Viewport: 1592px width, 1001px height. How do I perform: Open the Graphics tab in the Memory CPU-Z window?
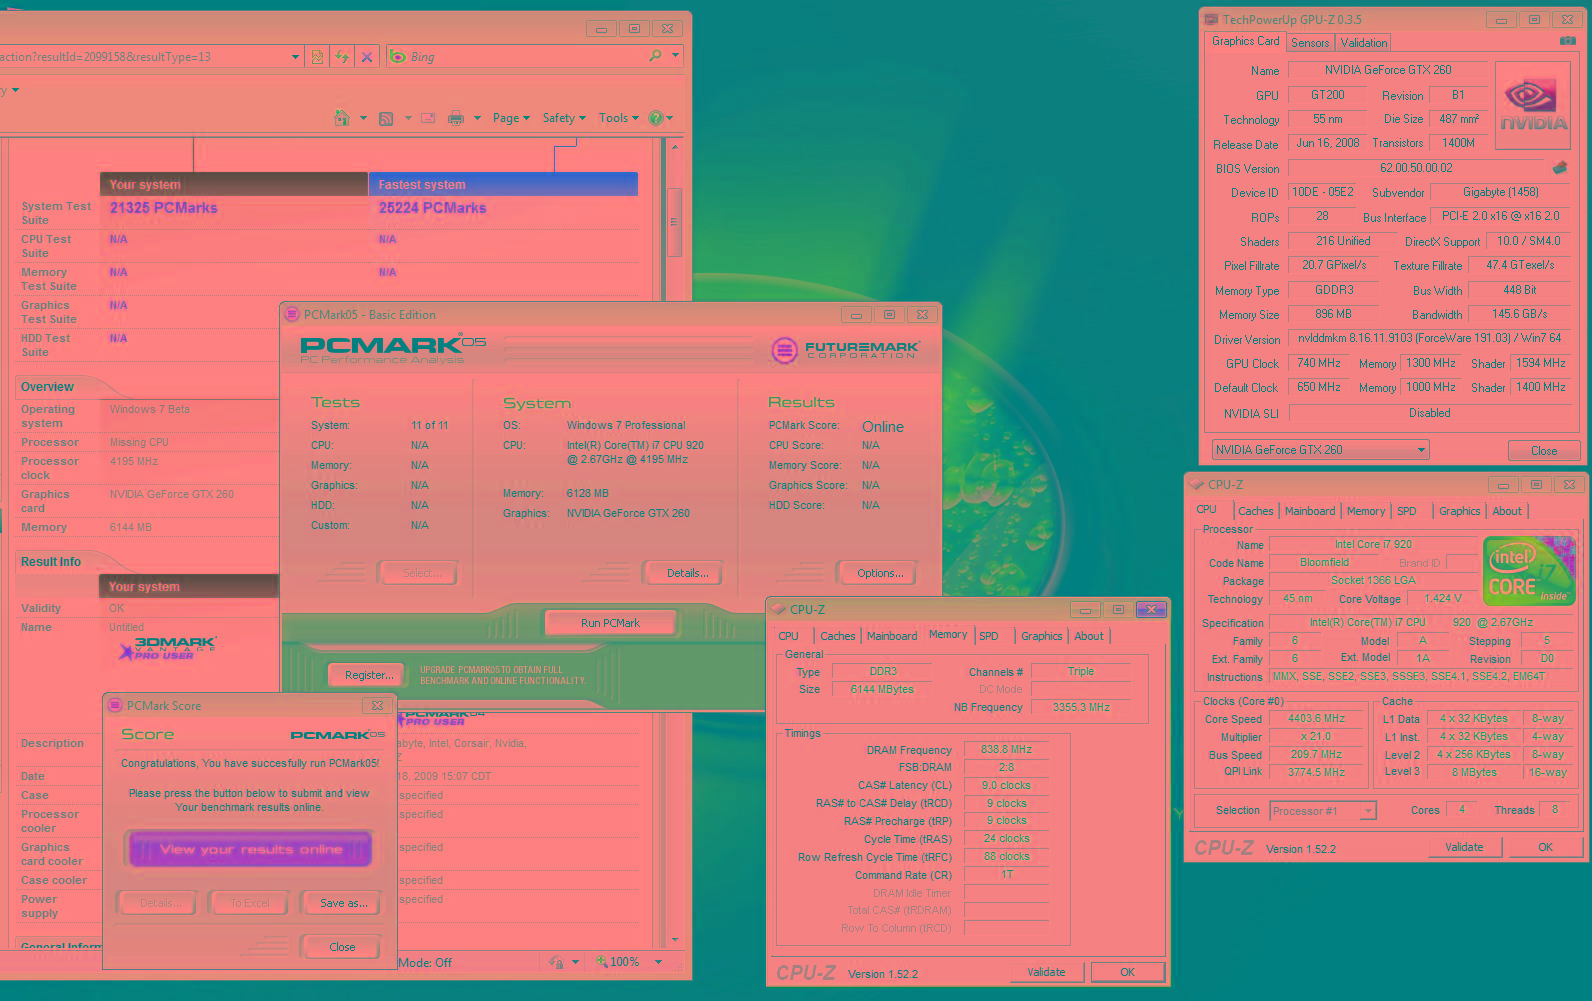[x=1041, y=636]
